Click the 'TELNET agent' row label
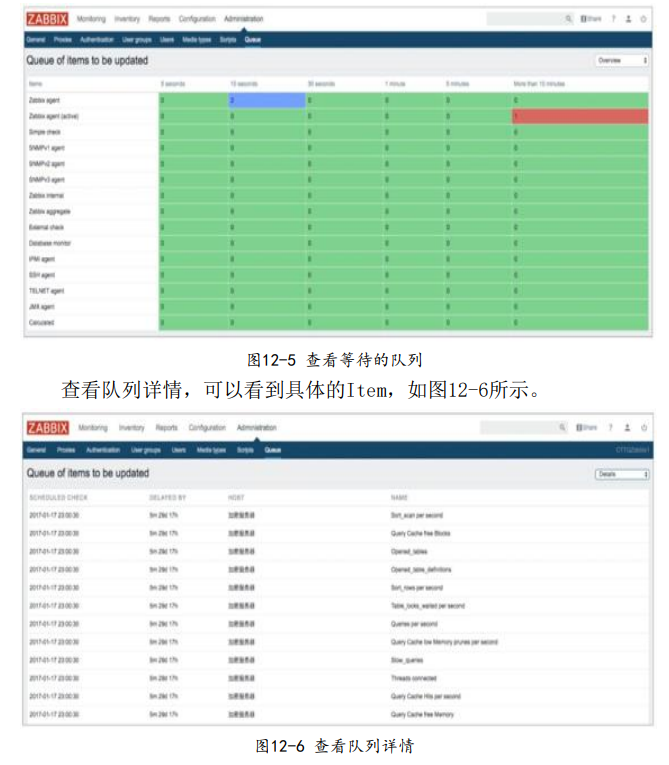669x765 pixels. pyautogui.click(x=46, y=291)
